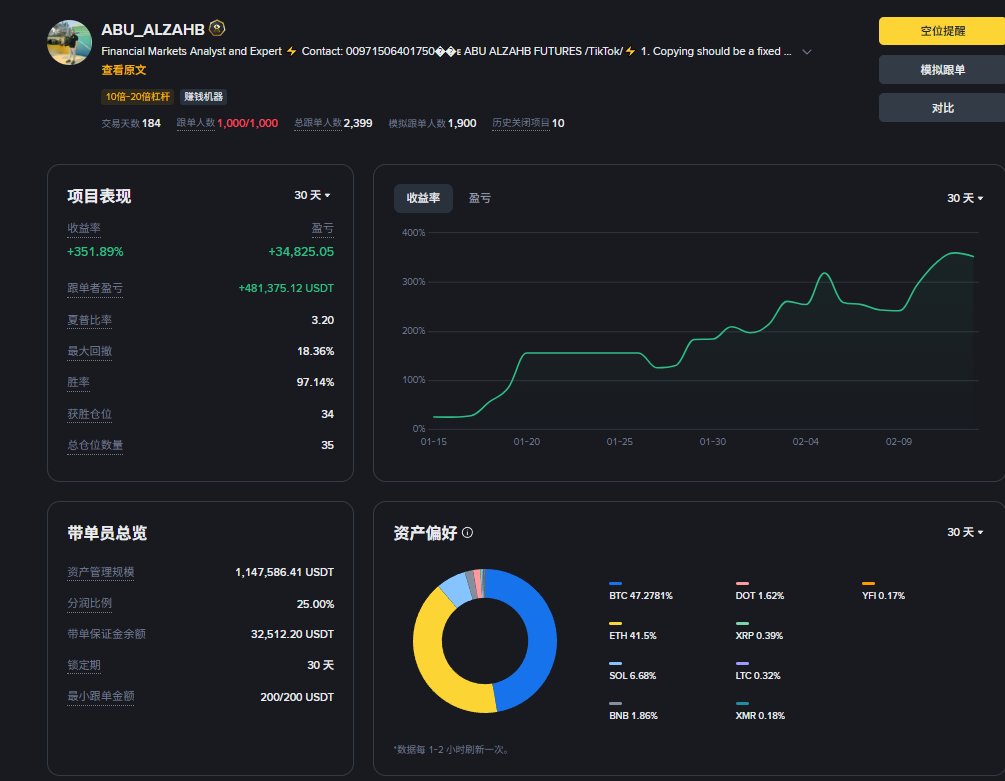Click the BTC blue legend marker

tap(615, 583)
